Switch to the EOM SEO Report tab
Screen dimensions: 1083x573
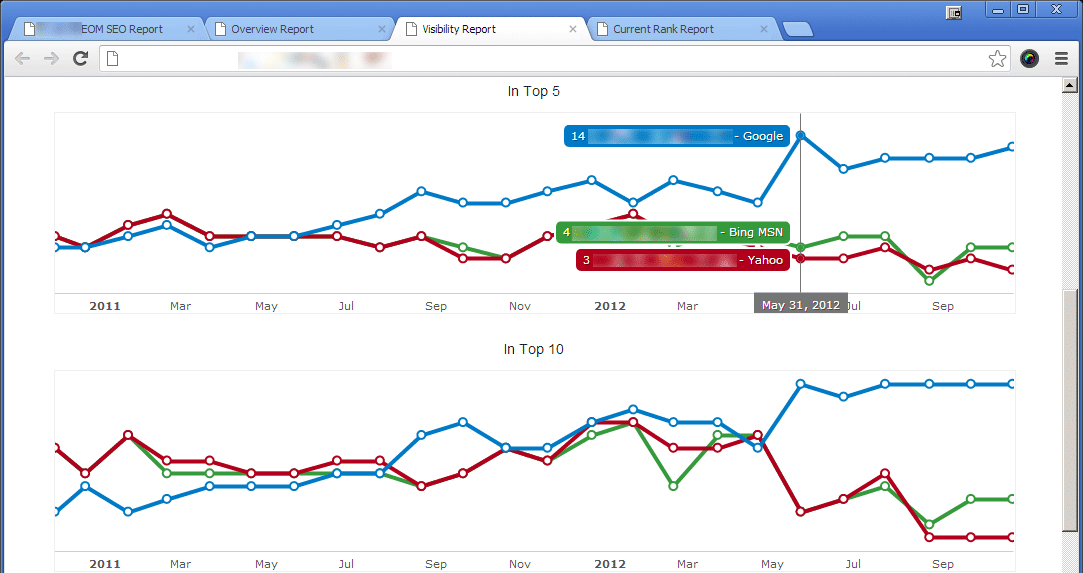click(x=110, y=29)
